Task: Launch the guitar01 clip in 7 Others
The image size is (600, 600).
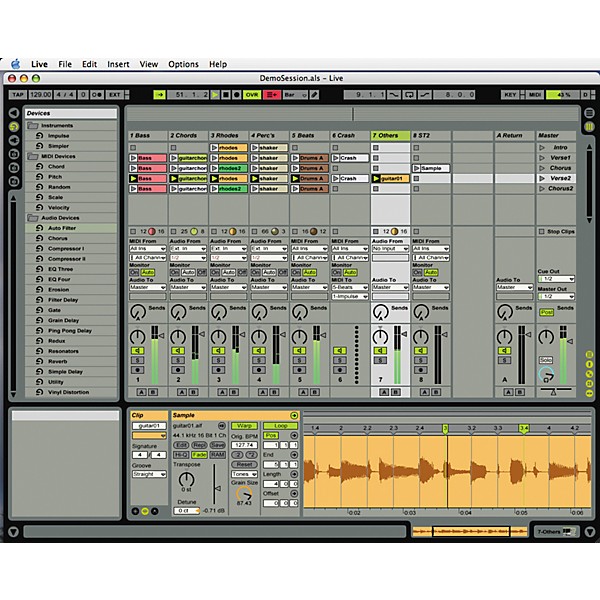Action: [x=377, y=178]
